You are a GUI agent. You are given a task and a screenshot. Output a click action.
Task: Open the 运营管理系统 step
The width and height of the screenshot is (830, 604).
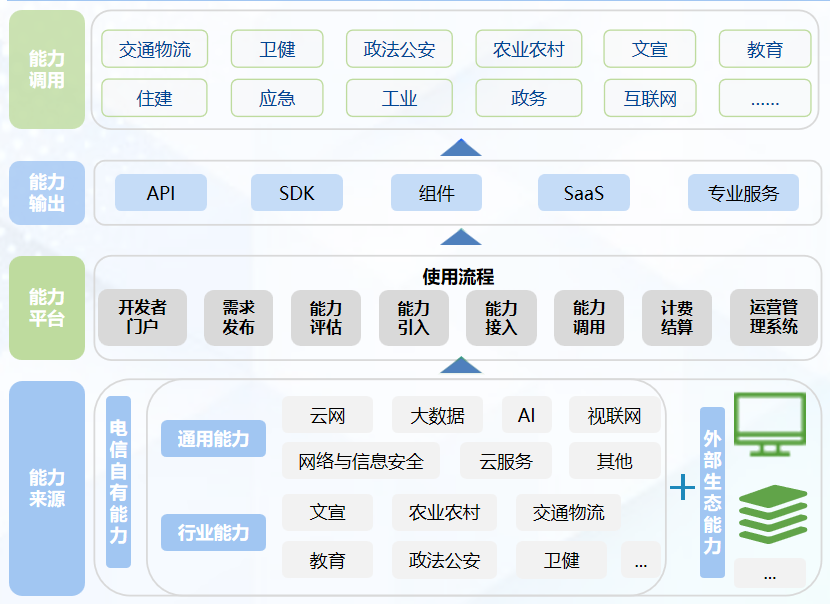click(773, 317)
